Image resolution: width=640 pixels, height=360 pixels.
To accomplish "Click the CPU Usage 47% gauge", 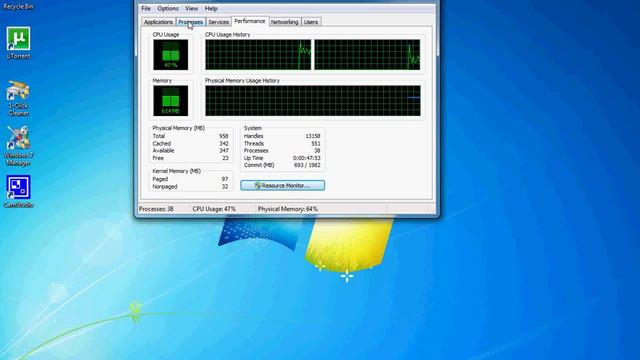I will tap(171, 55).
